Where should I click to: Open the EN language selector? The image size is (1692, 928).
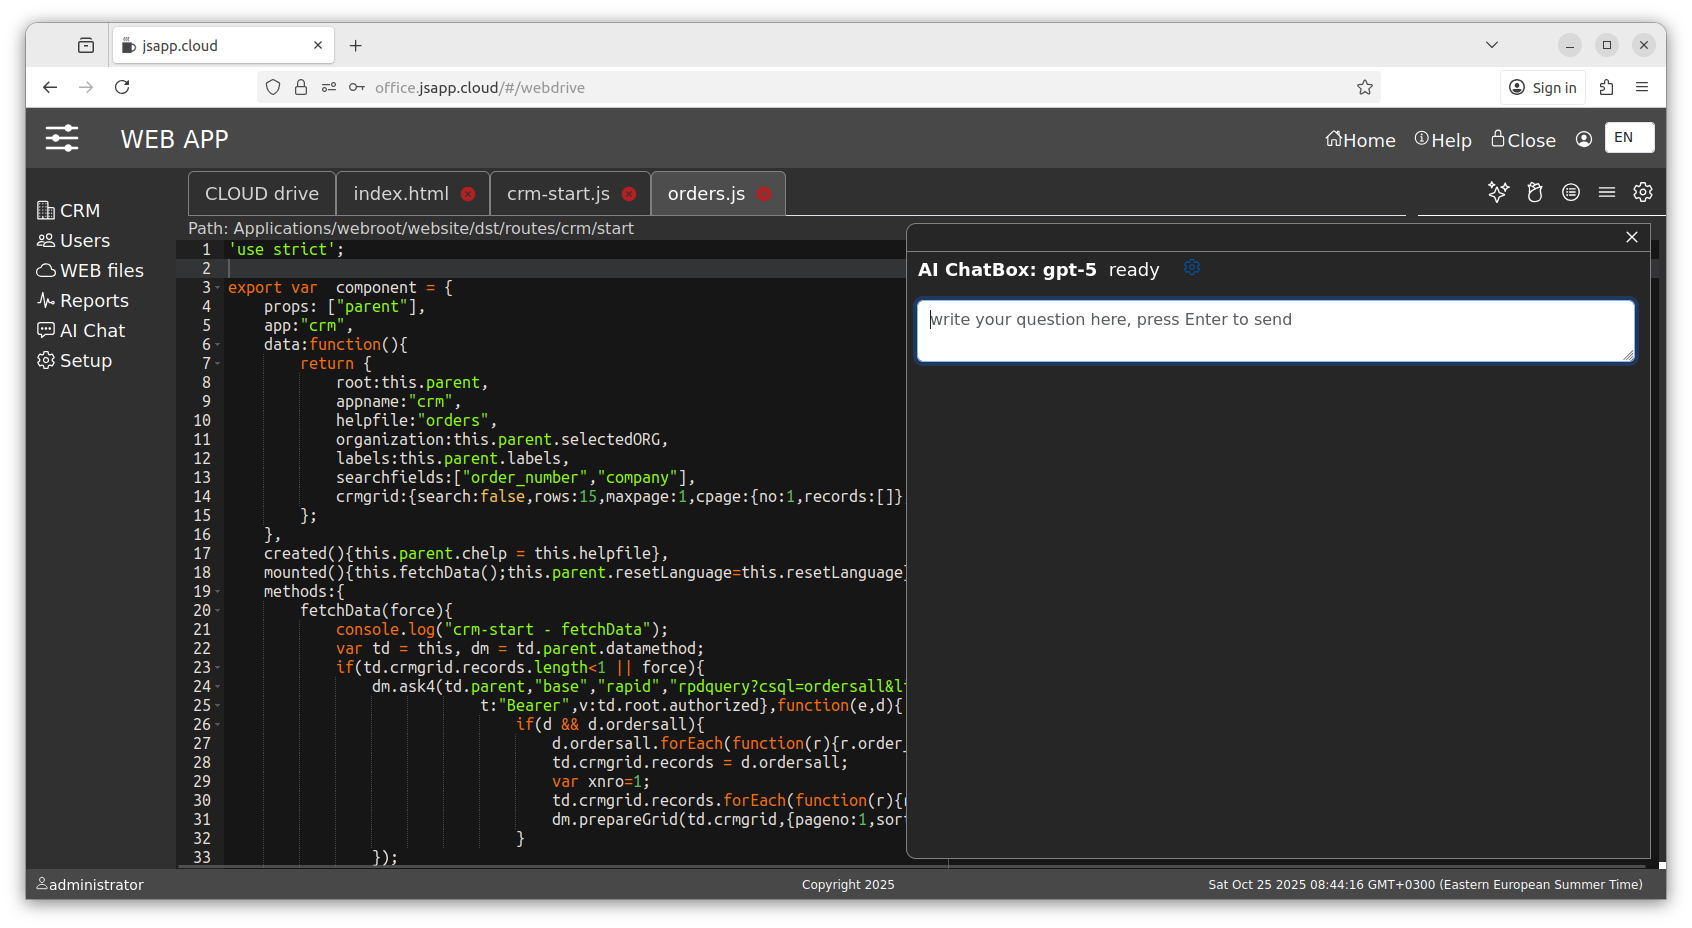coord(1629,138)
